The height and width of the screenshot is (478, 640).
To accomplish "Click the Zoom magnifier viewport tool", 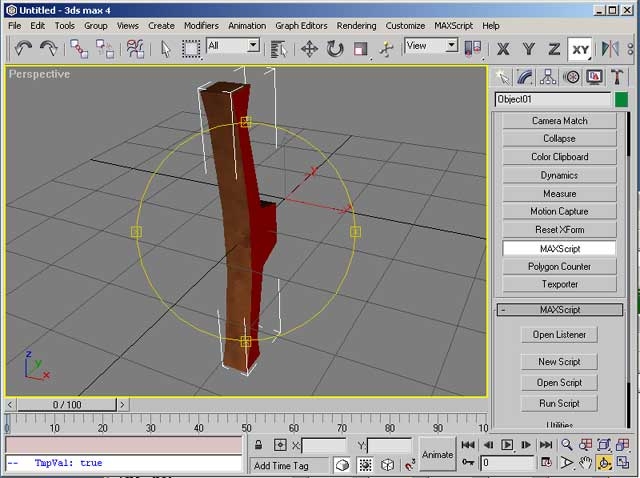I will click(566, 445).
